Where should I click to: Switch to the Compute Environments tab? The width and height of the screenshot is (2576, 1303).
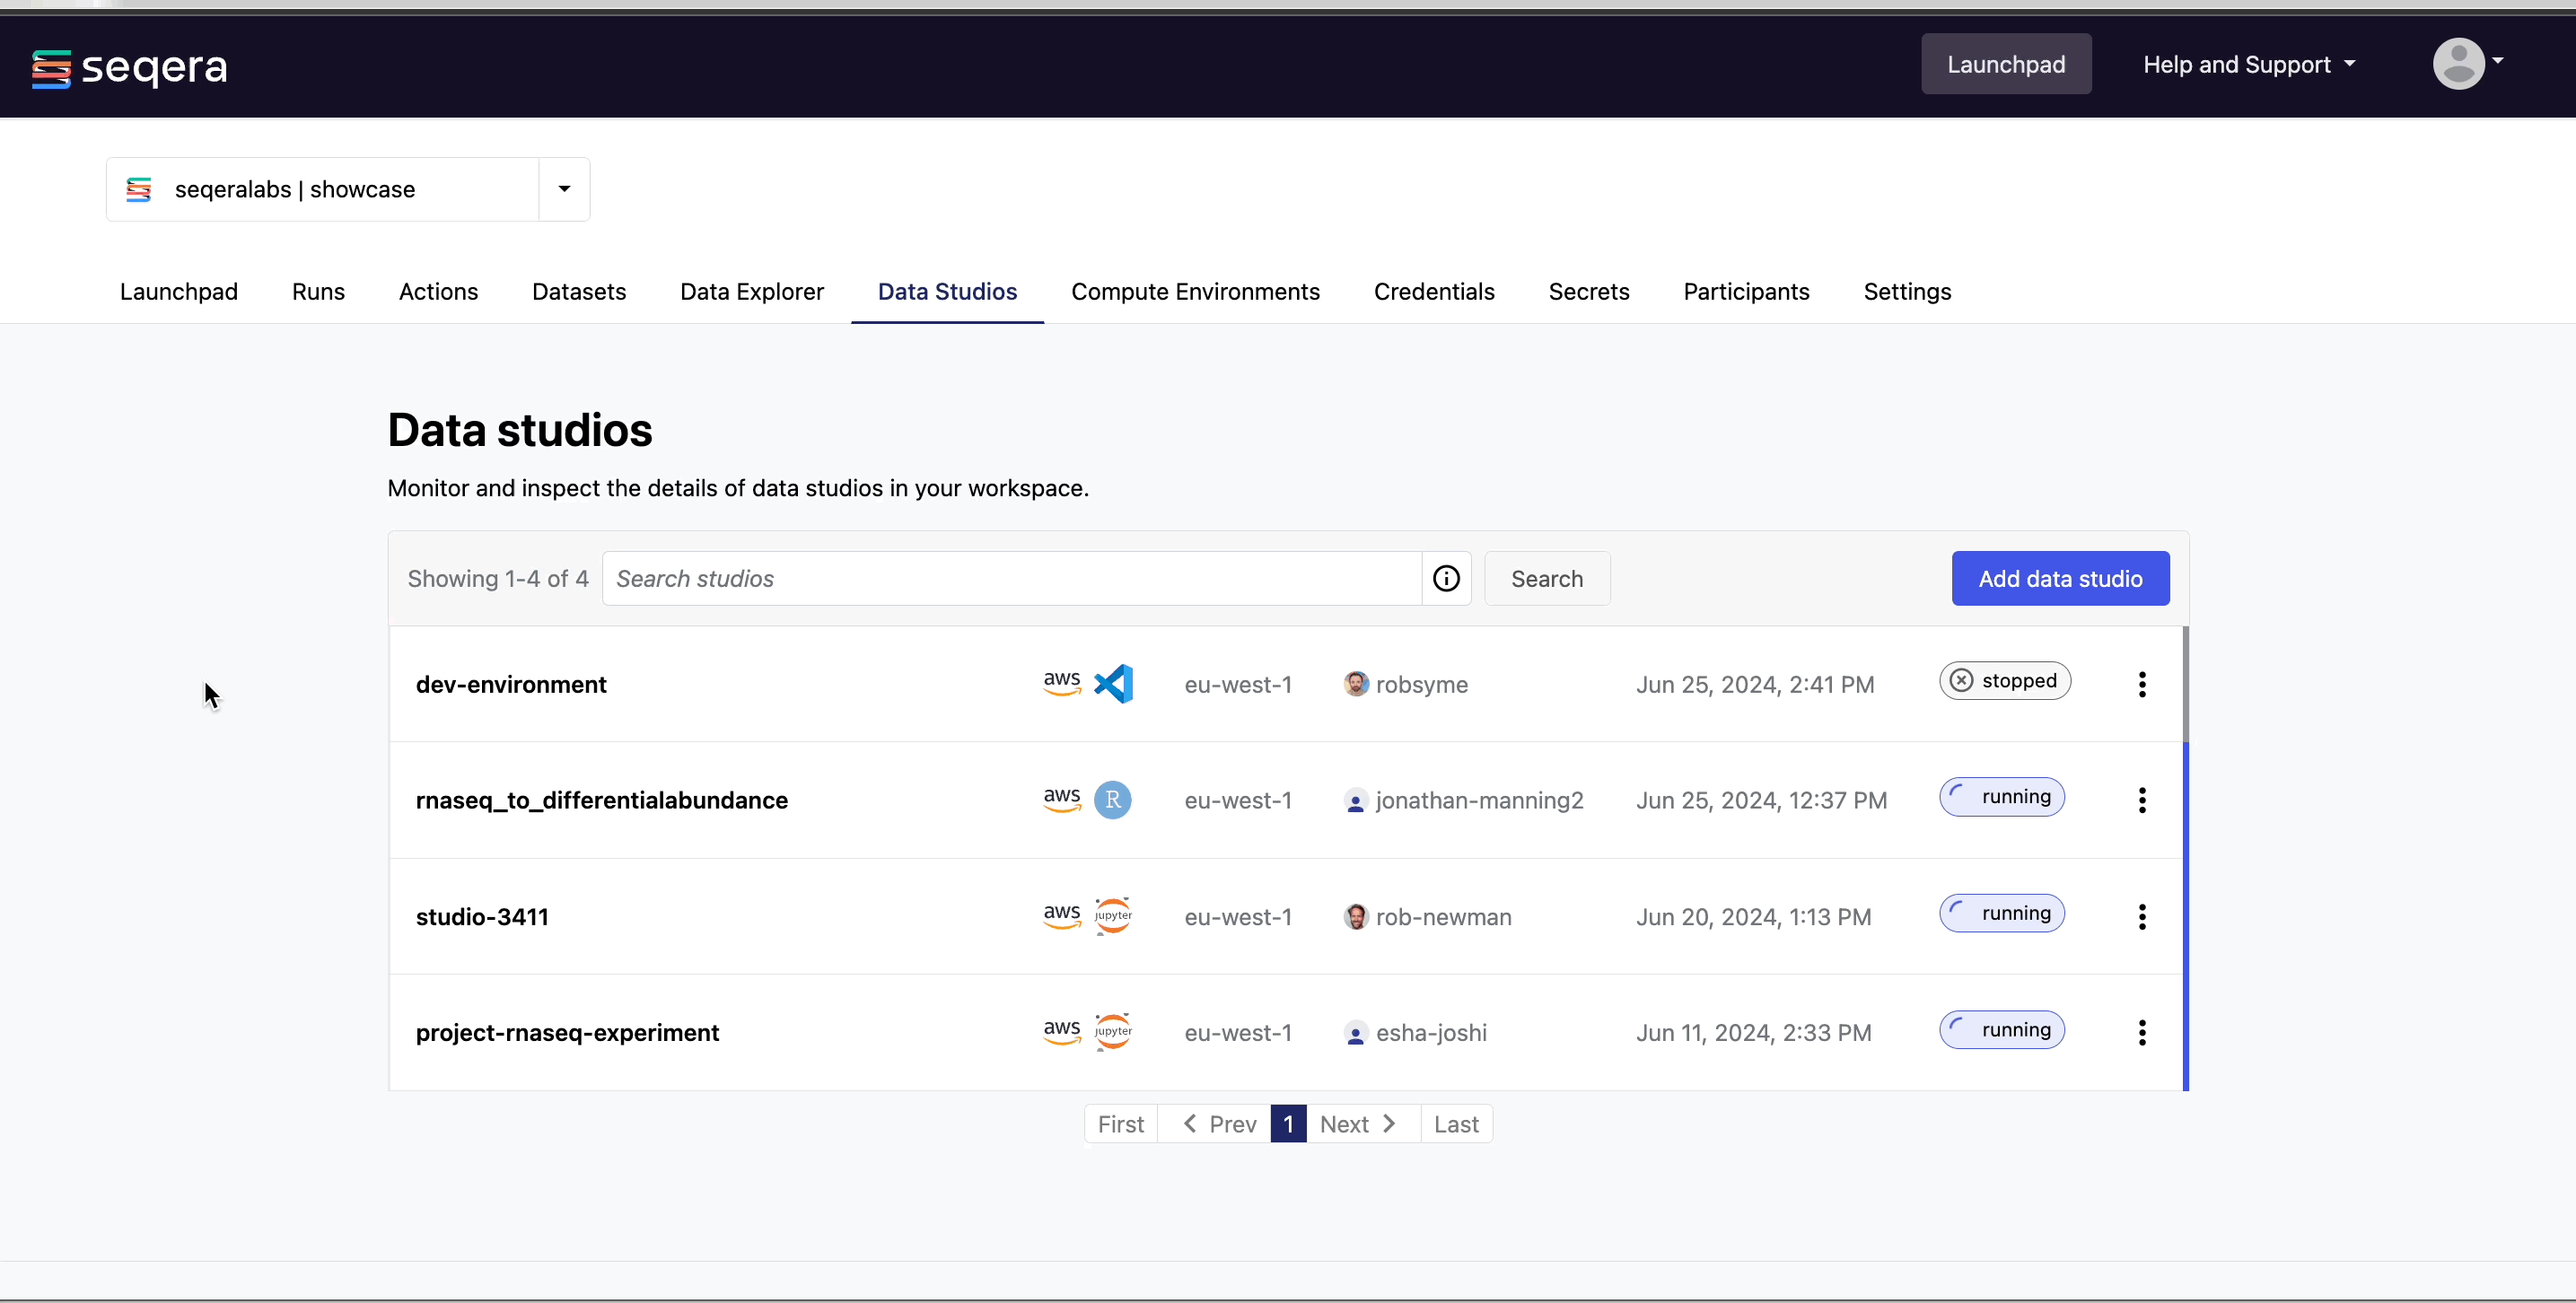point(1195,291)
